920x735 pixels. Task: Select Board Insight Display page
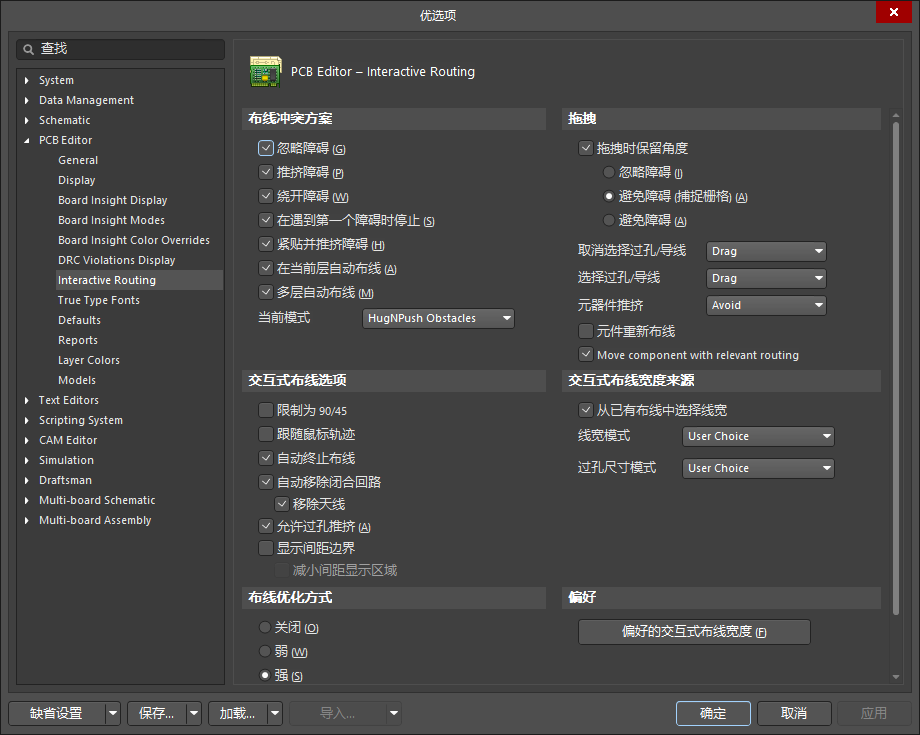(x=113, y=200)
